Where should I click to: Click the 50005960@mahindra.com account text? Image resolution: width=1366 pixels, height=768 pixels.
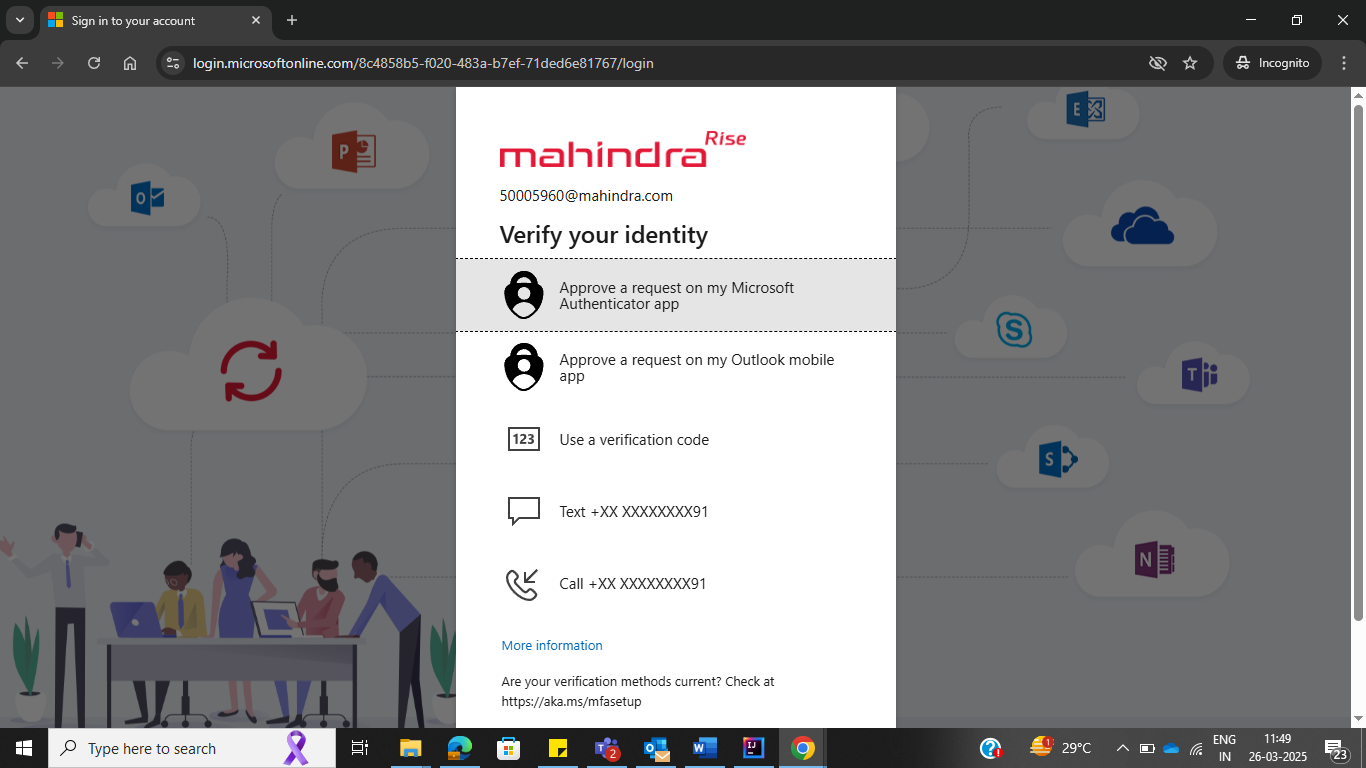[586, 196]
